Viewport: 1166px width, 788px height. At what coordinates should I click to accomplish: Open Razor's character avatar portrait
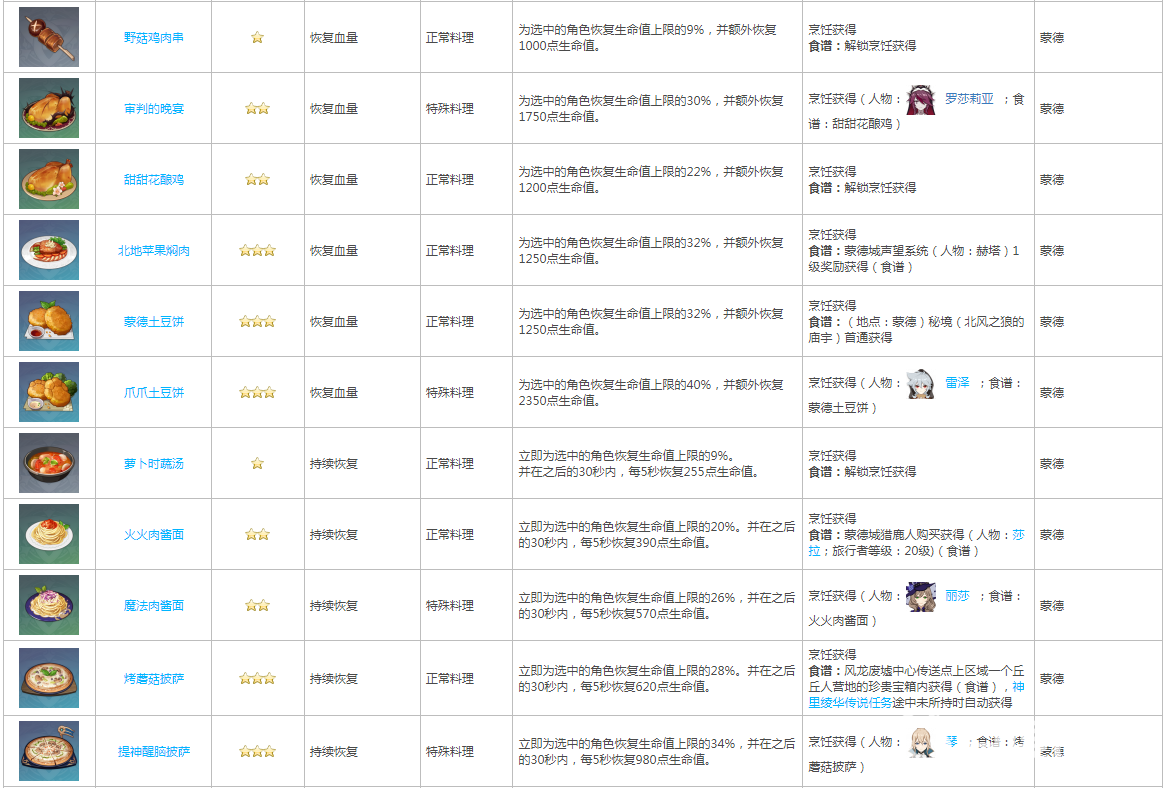click(x=920, y=383)
